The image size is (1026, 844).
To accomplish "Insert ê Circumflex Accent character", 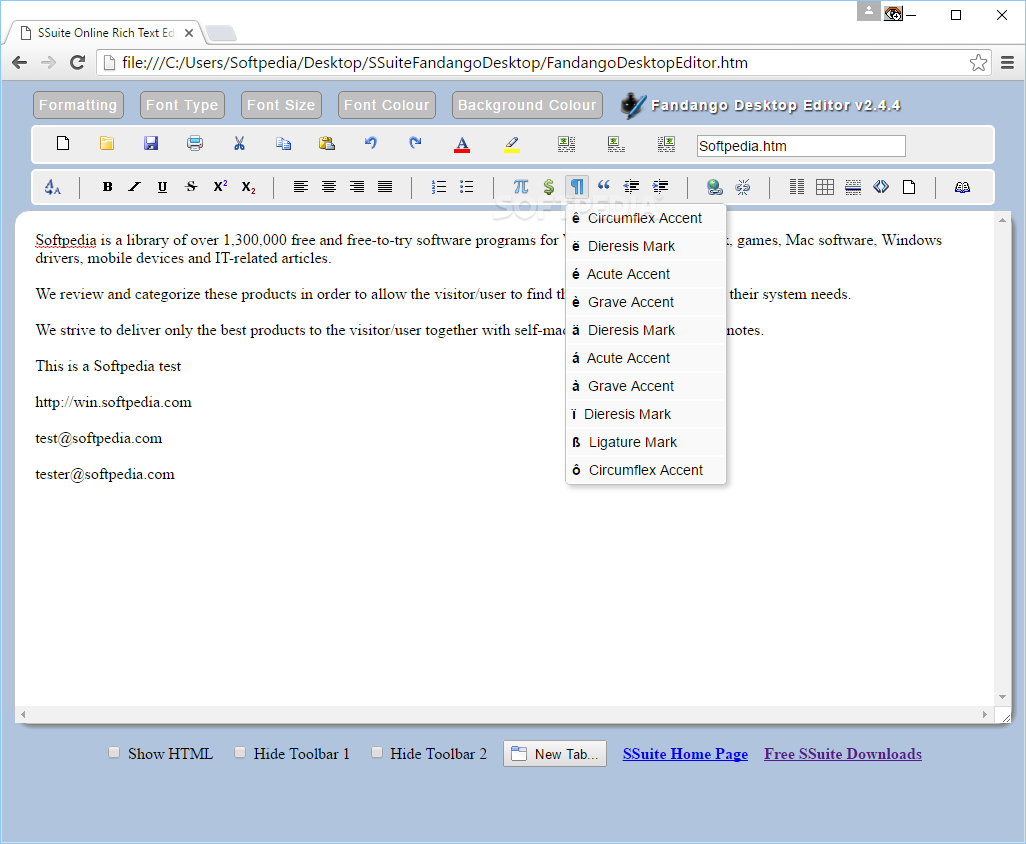I will coord(646,219).
